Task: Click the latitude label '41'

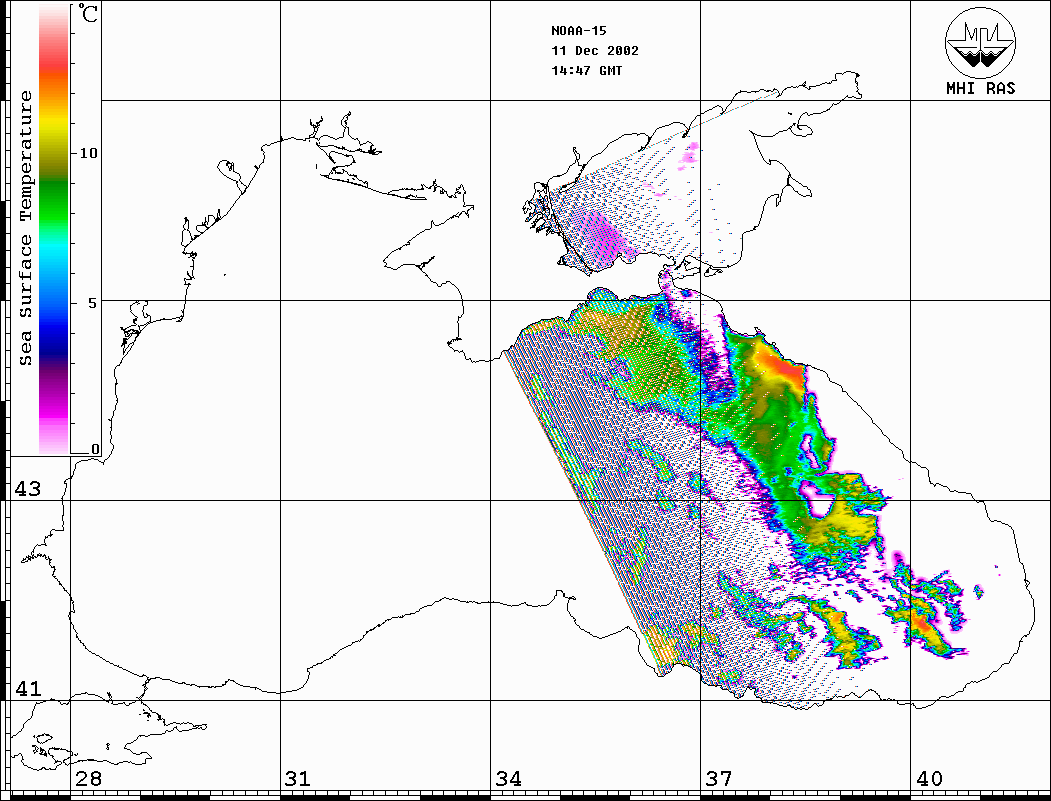Action: (x=27, y=688)
